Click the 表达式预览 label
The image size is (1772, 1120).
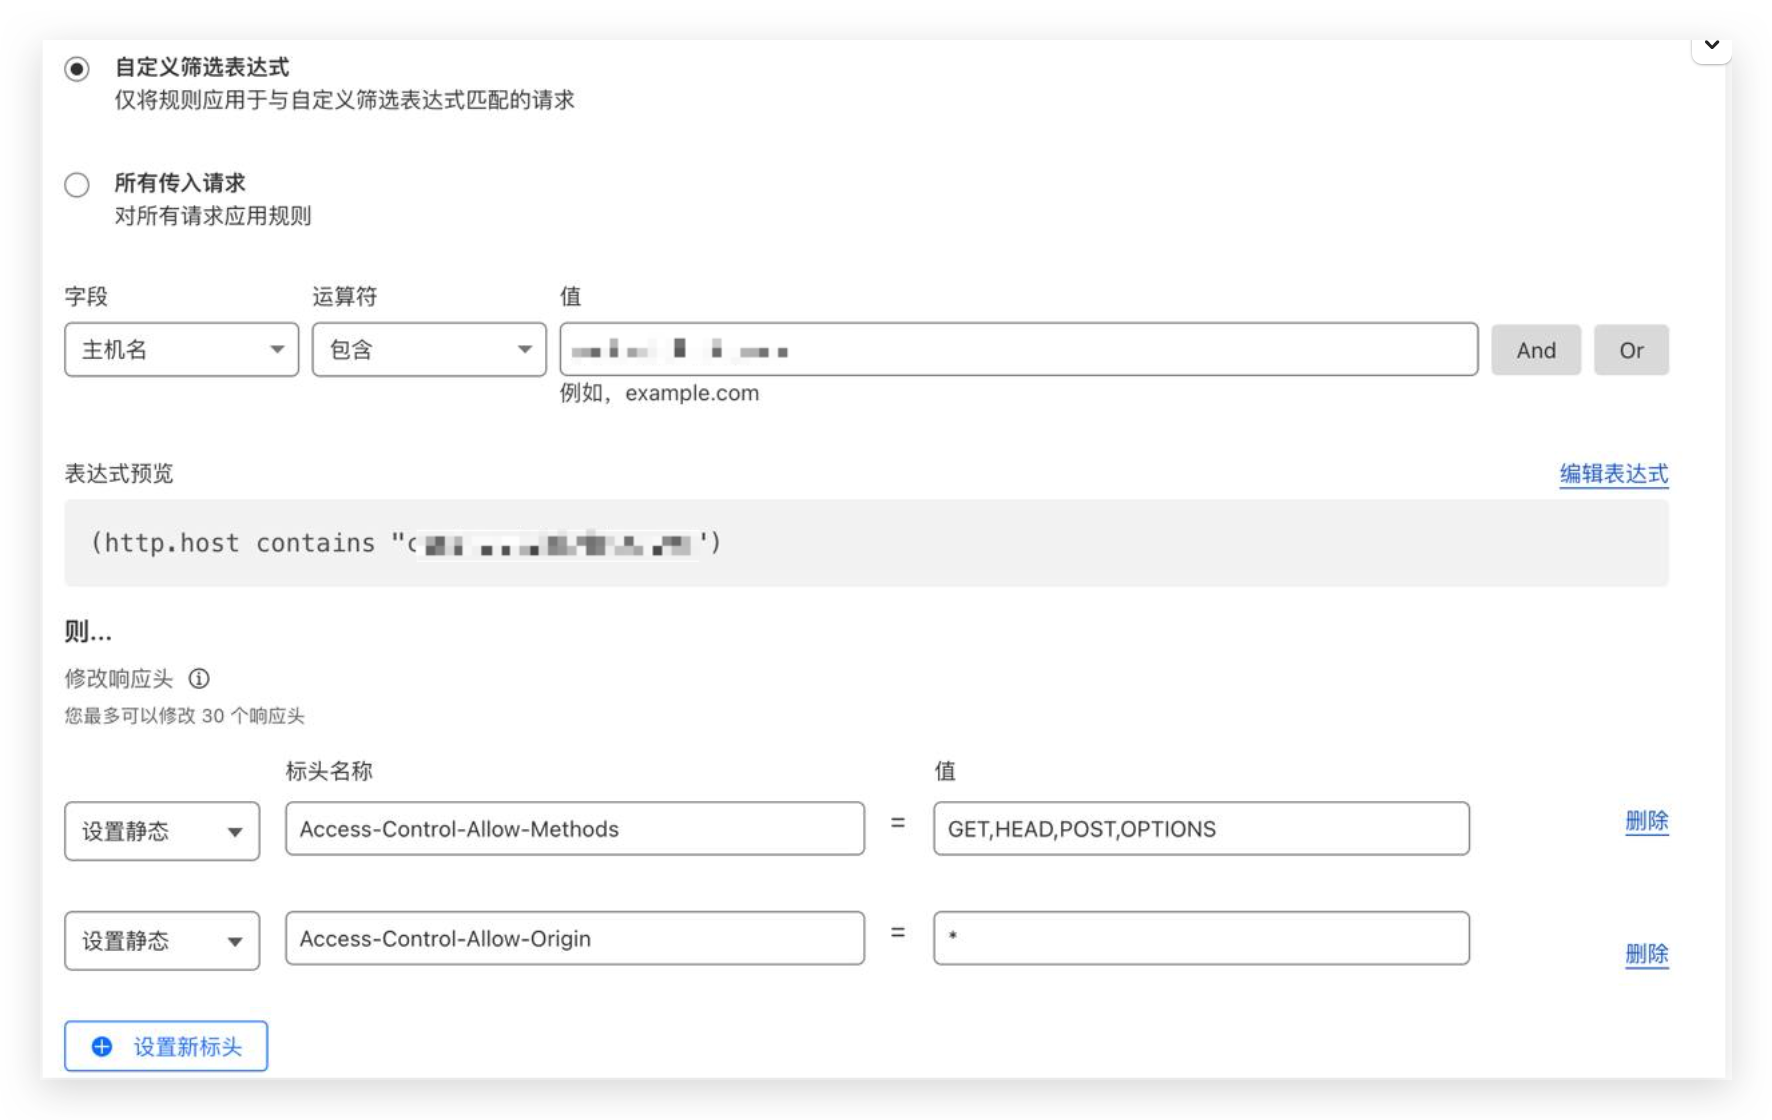click(x=119, y=474)
